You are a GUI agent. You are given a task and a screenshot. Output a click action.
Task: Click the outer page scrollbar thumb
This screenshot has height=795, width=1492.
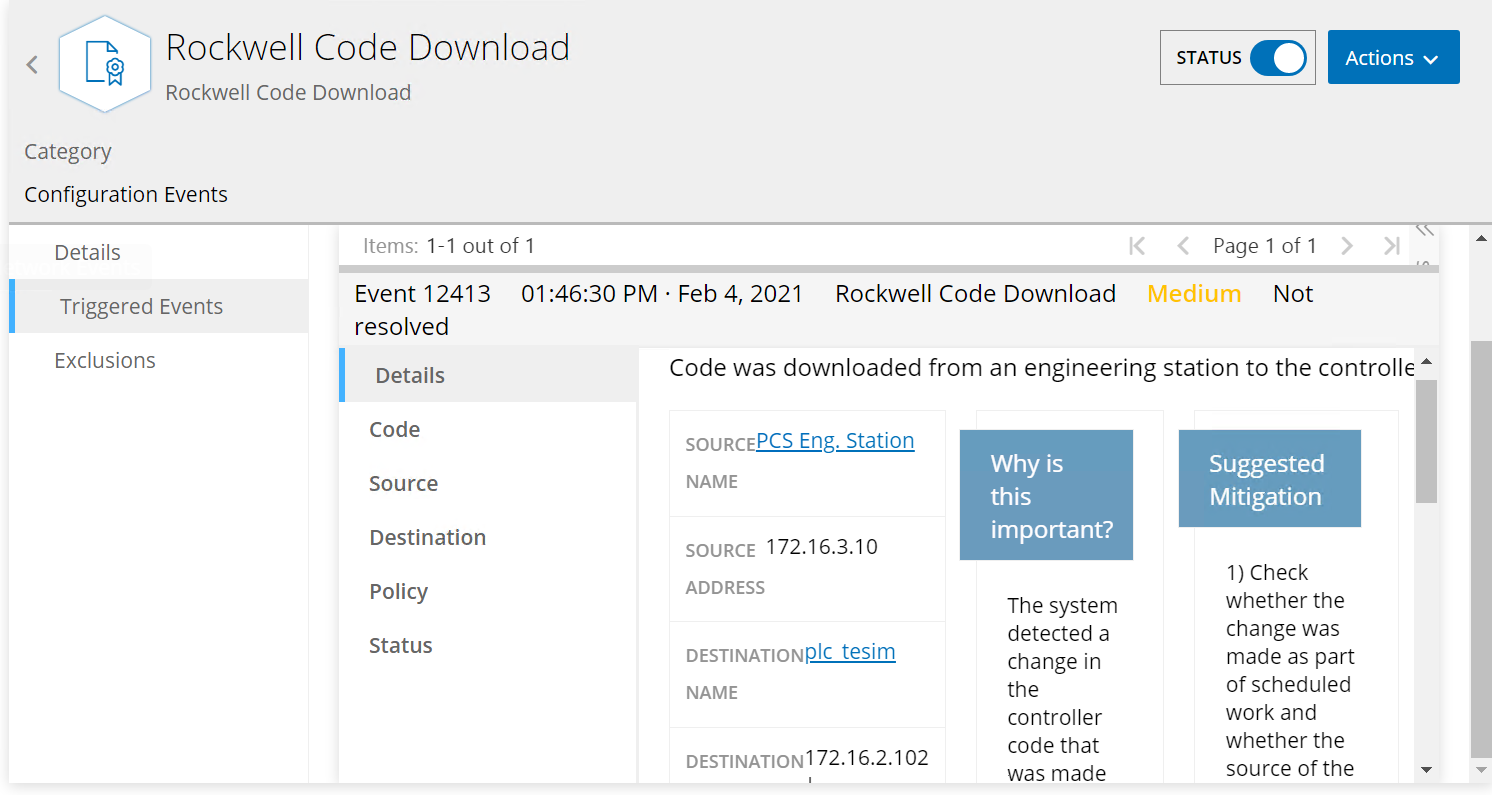tap(1482, 550)
